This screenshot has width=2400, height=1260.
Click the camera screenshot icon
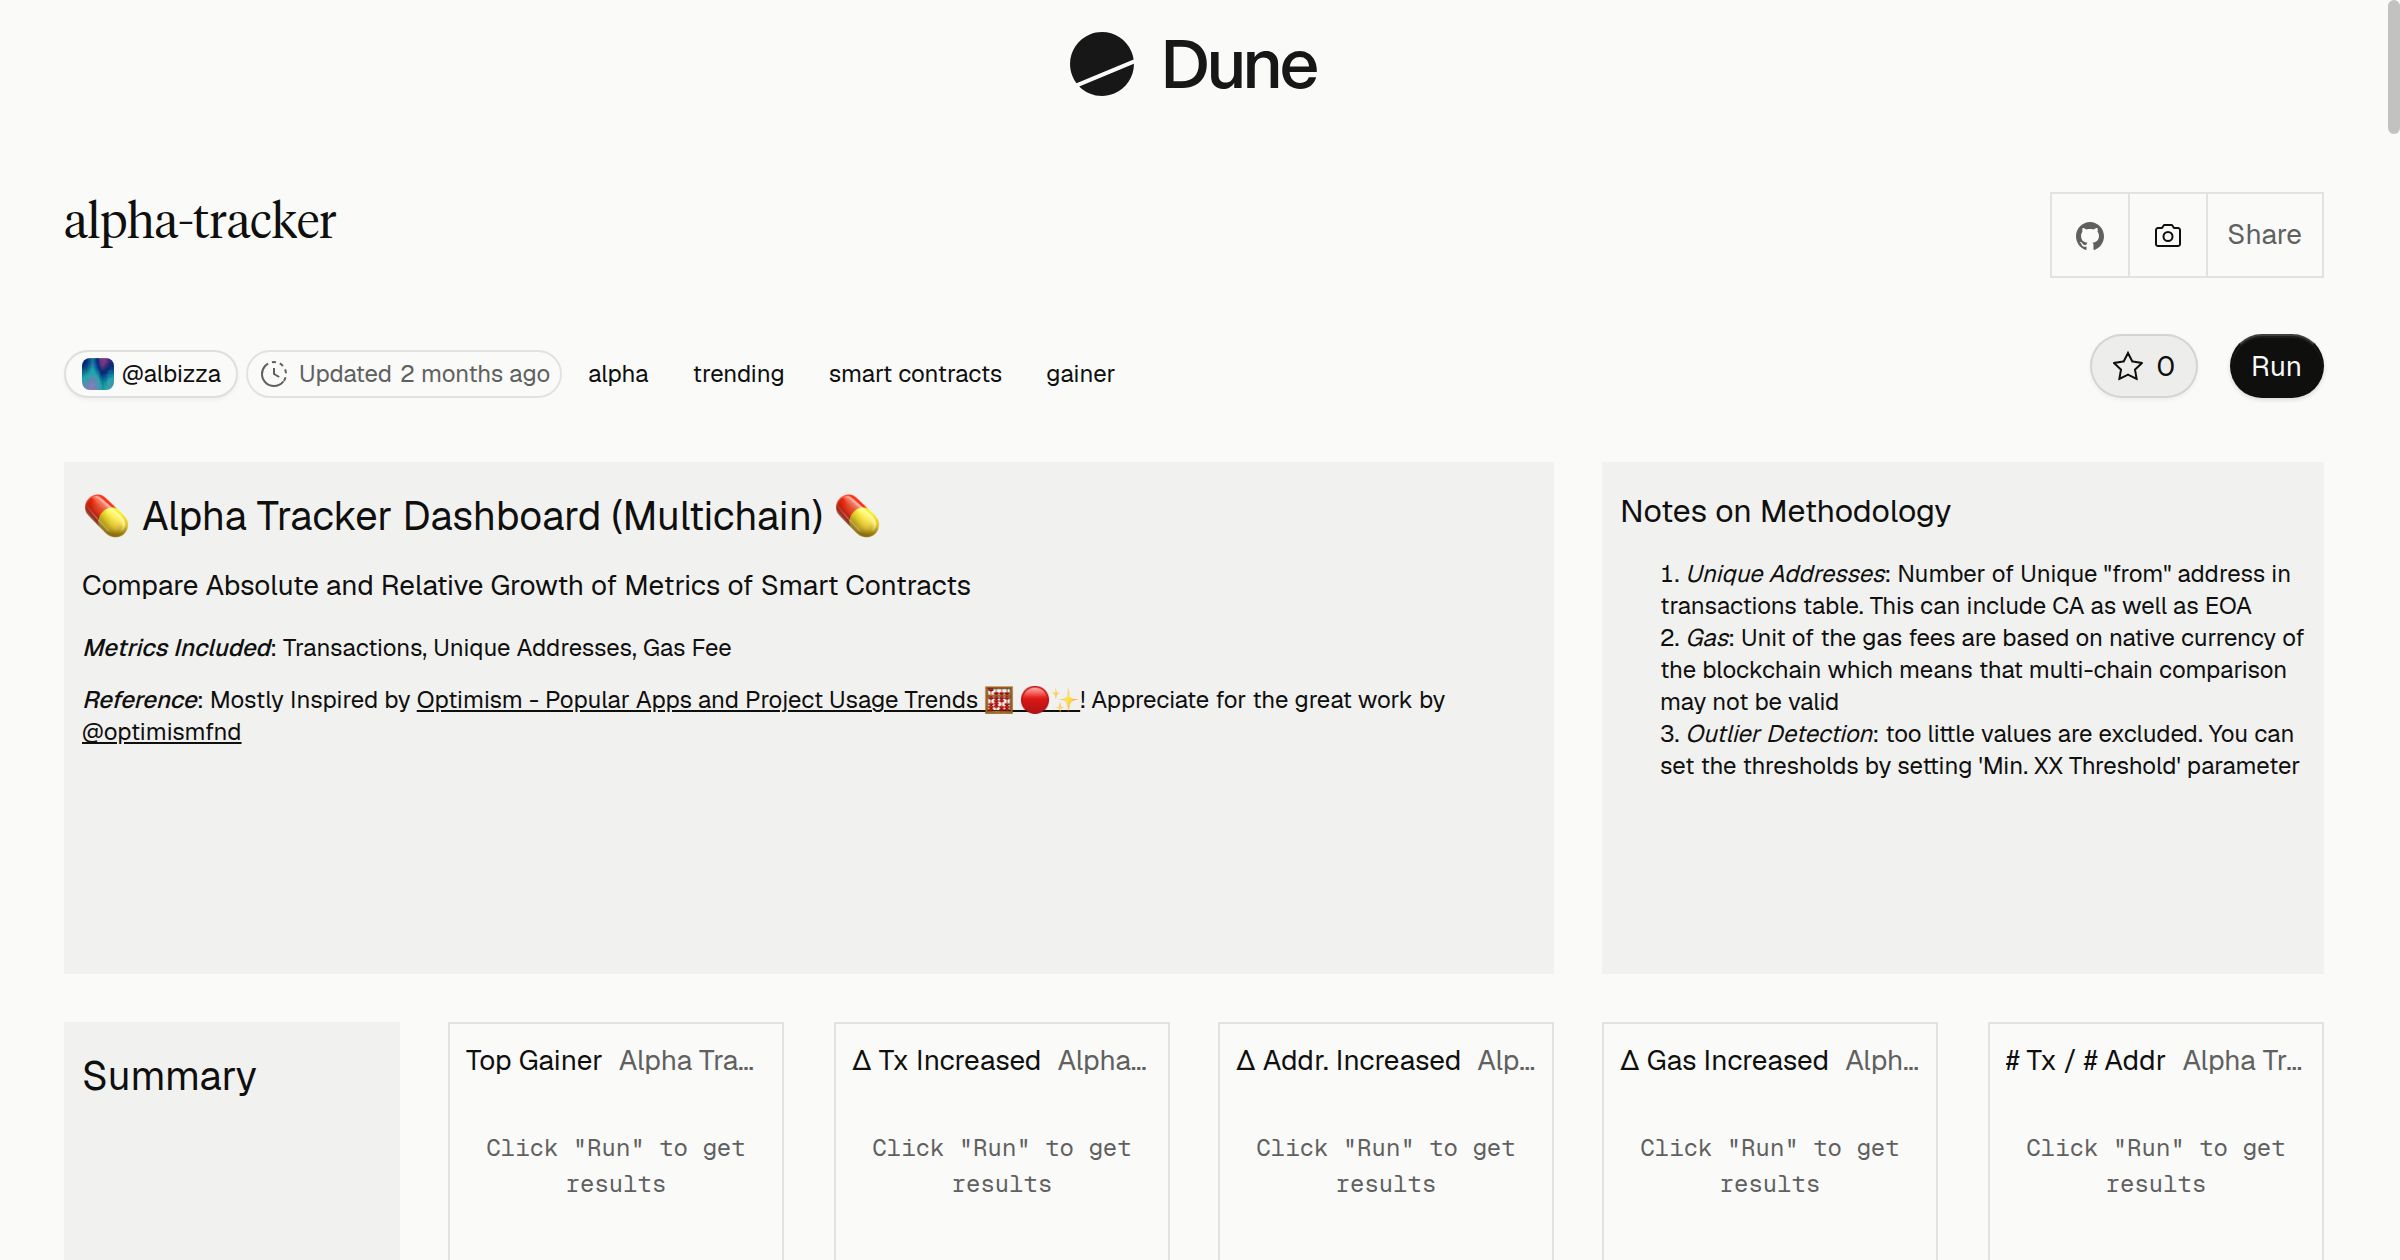tap(2167, 235)
